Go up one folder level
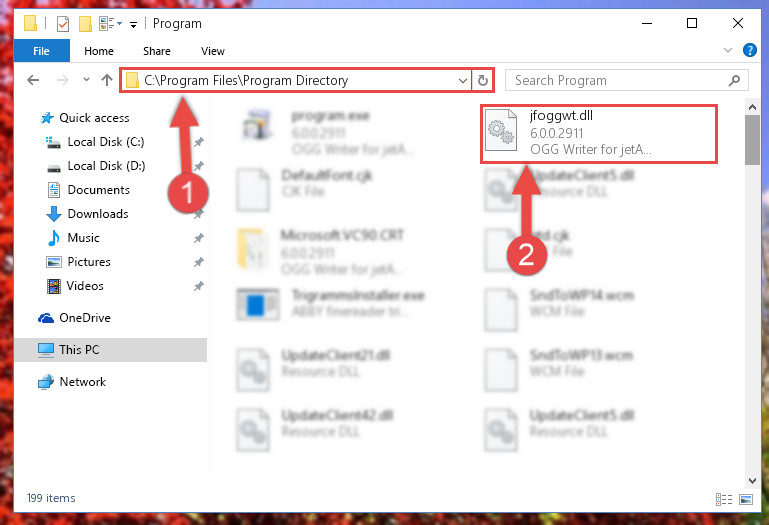The image size is (769, 525). (107, 80)
